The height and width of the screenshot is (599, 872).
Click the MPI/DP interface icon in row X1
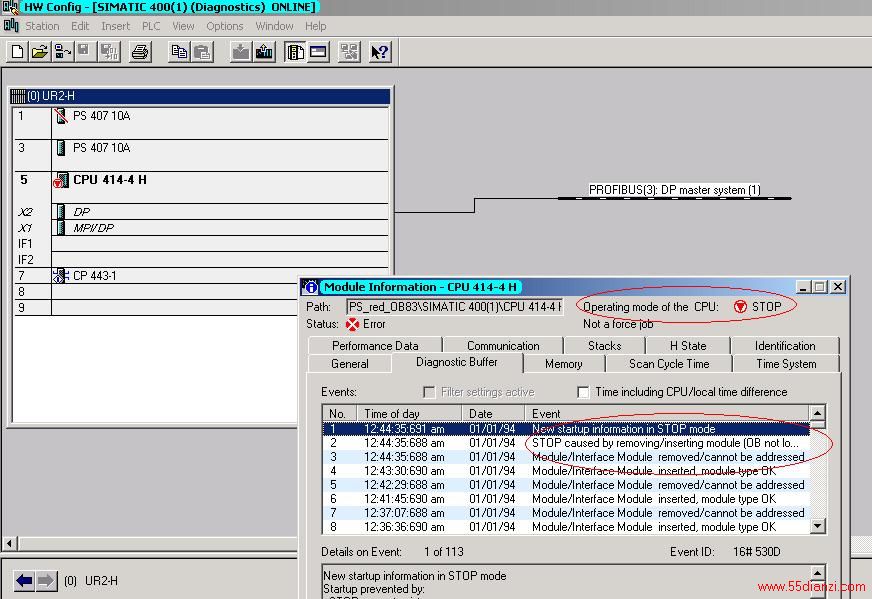click(x=61, y=228)
